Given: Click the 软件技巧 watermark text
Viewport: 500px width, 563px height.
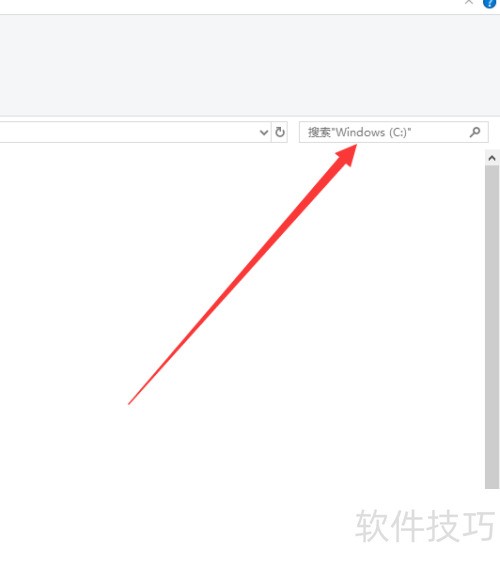Looking at the screenshot, I should (x=425, y=526).
